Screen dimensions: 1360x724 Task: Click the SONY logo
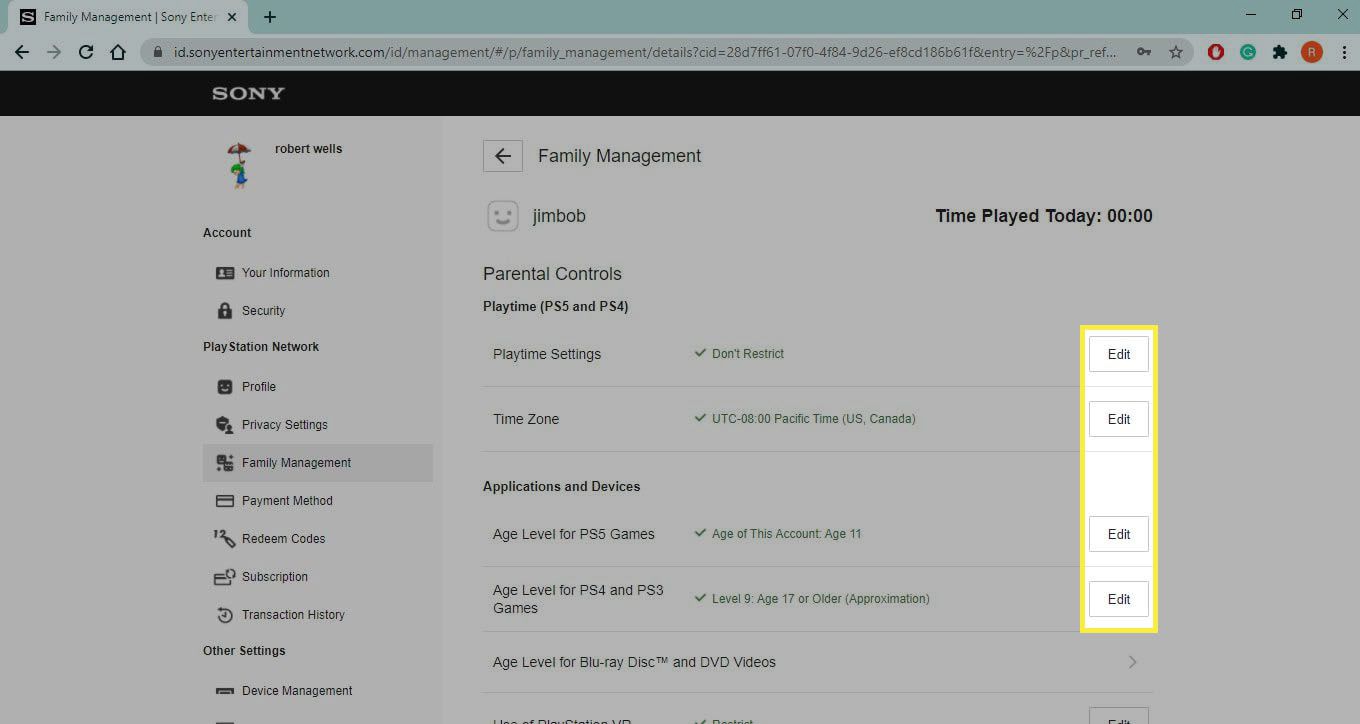[x=248, y=93]
